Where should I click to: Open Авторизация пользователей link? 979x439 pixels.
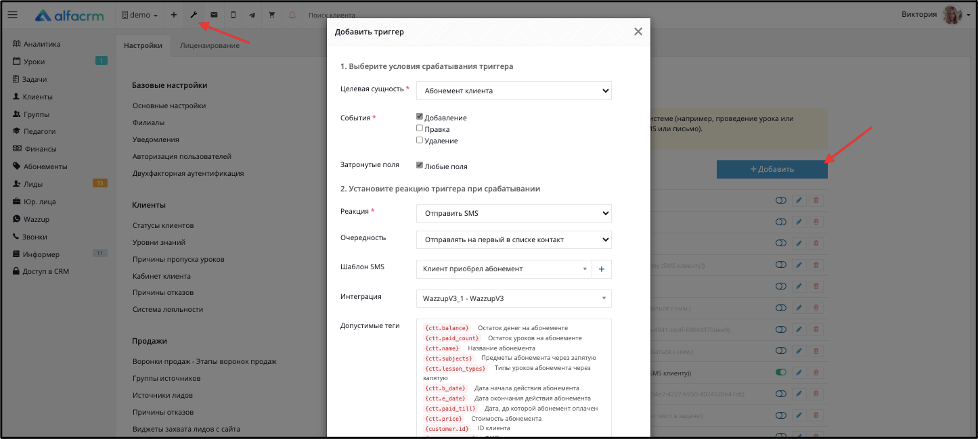click(x=182, y=156)
